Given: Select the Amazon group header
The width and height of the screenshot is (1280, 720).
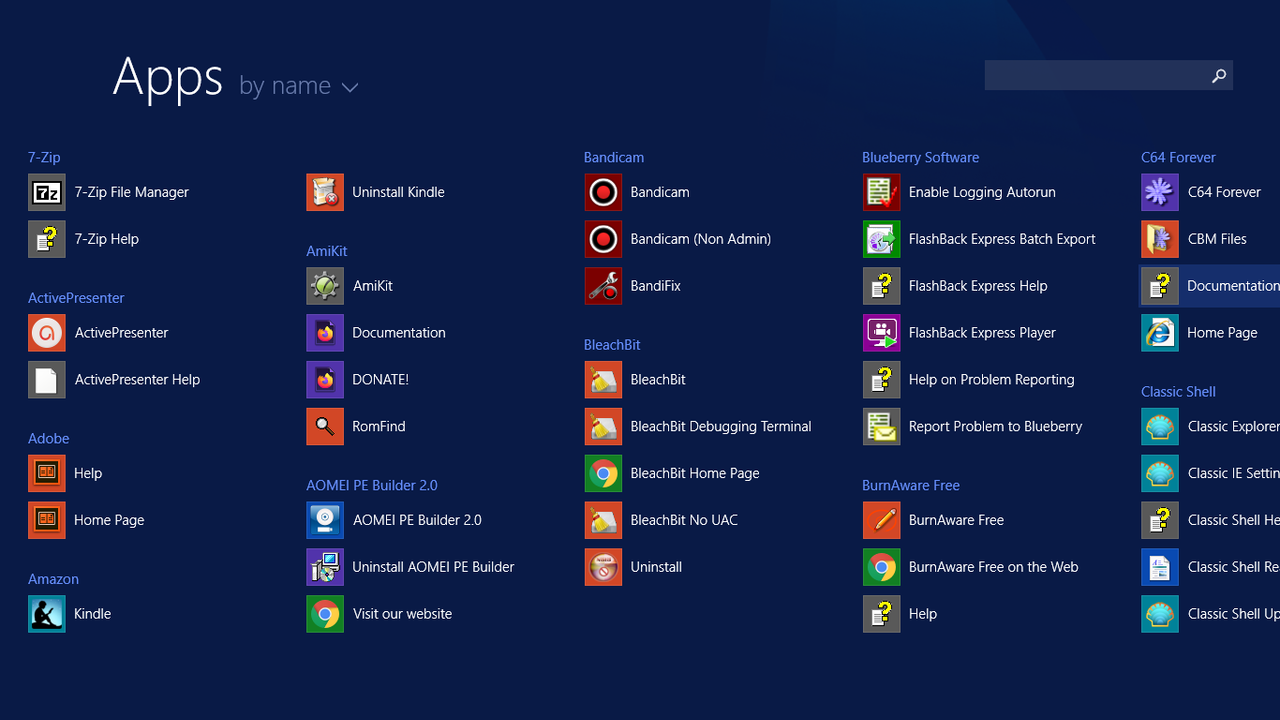Looking at the screenshot, I should click(53, 579).
